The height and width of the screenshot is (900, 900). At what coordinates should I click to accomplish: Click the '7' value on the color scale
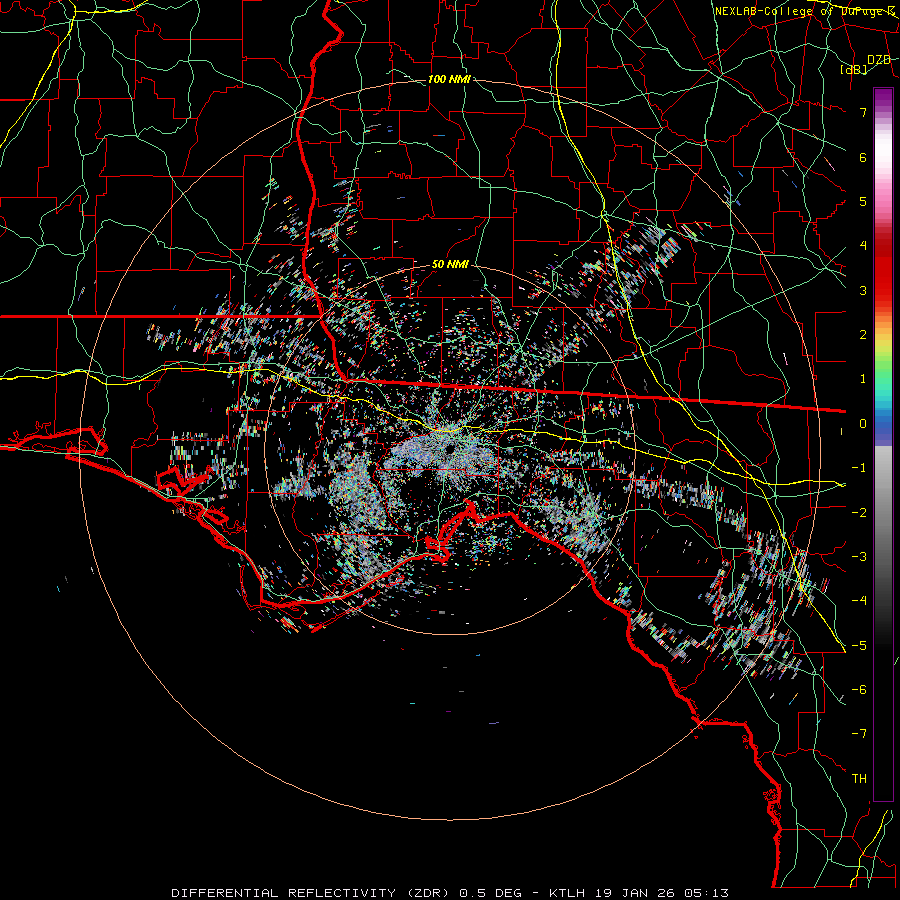coord(863,112)
